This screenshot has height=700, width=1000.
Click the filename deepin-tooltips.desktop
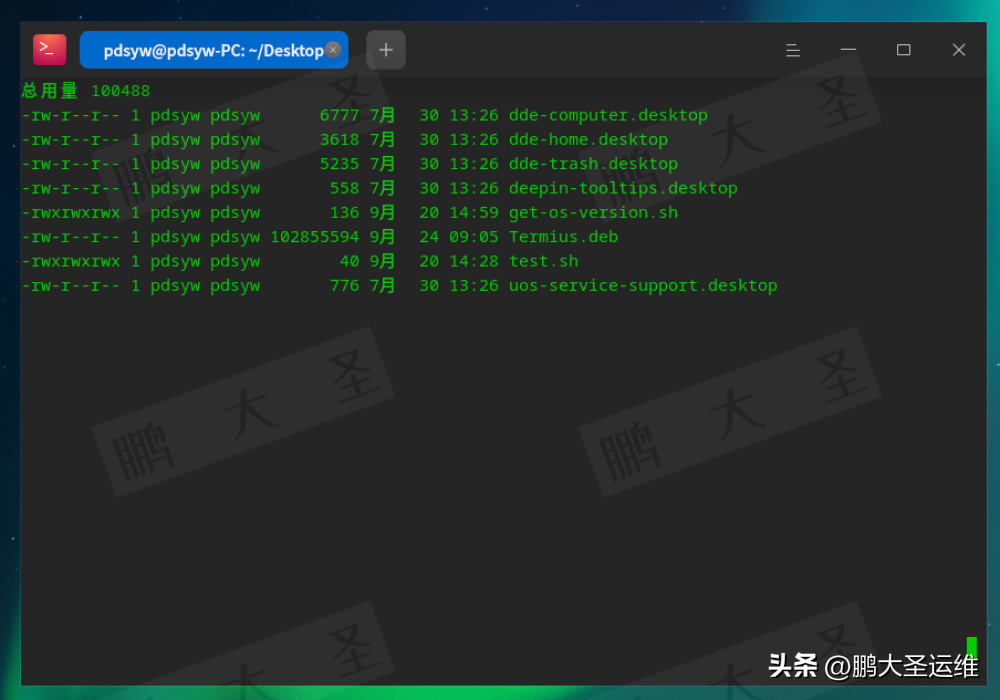[623, 188]
